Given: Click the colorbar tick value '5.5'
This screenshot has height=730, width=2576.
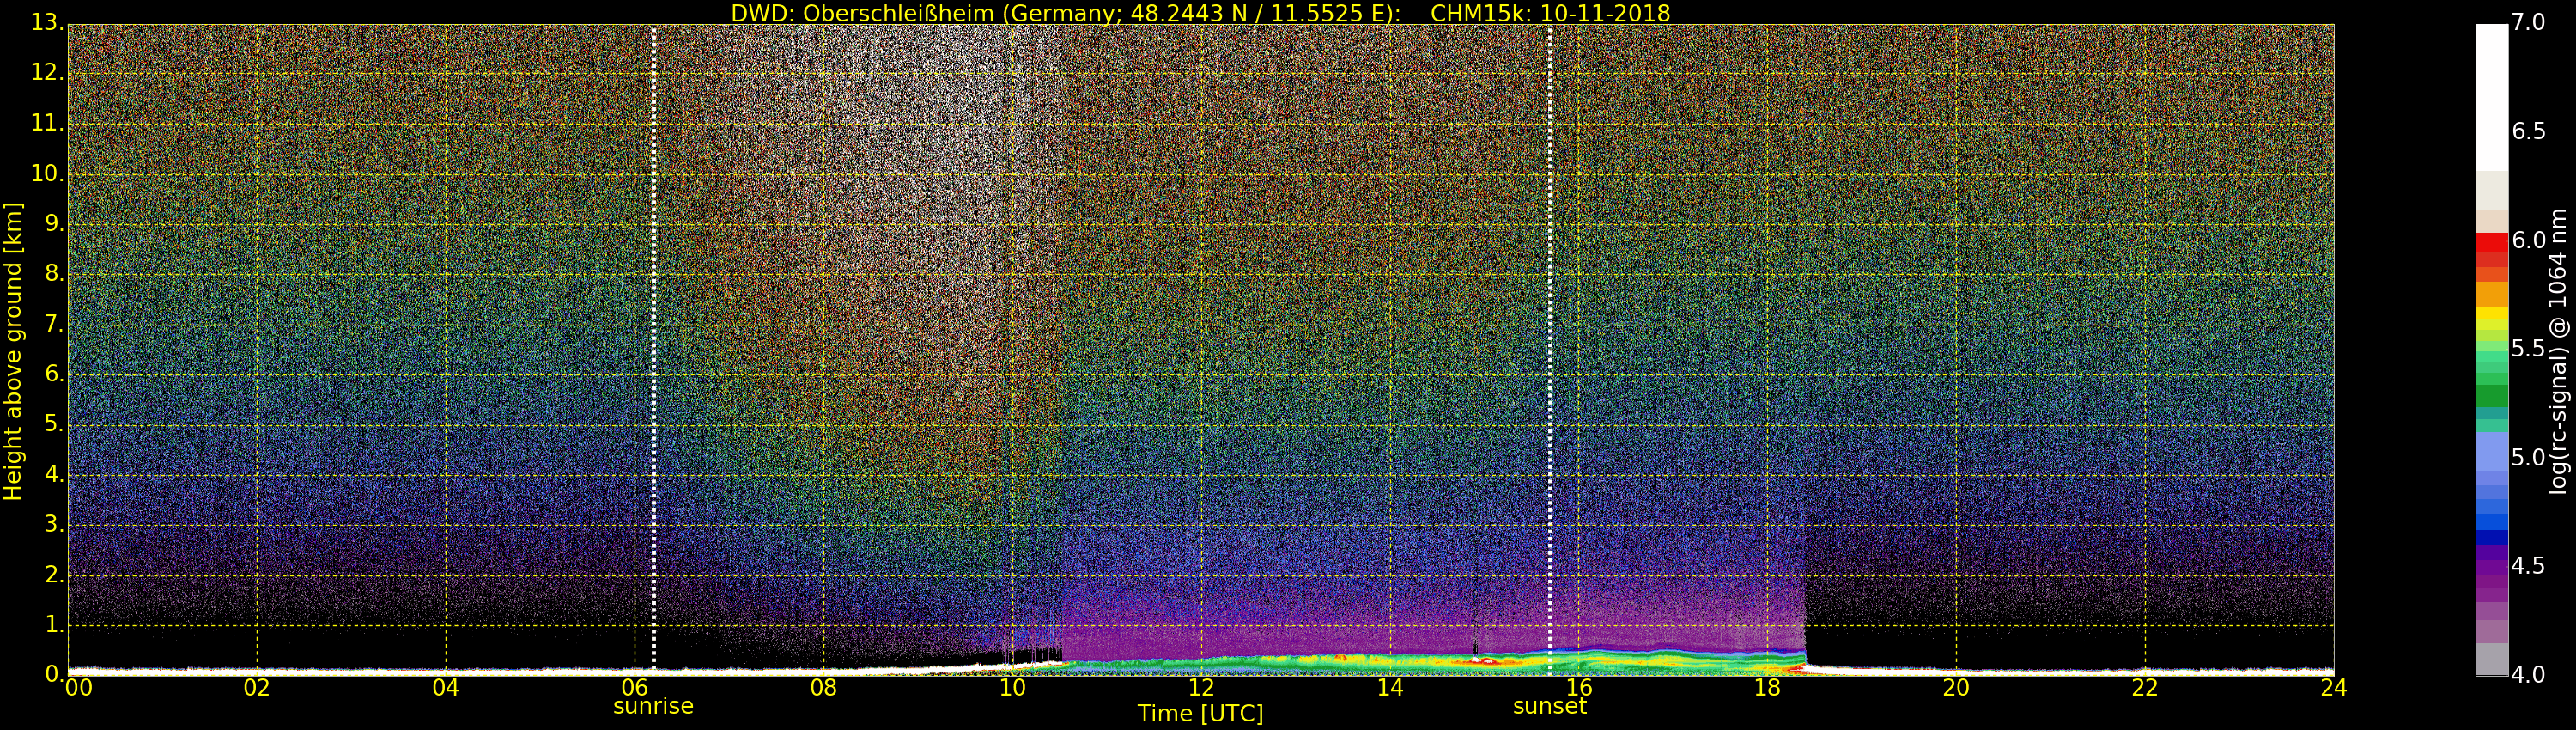Looking at the screenshot, I should coord(2528,348).
